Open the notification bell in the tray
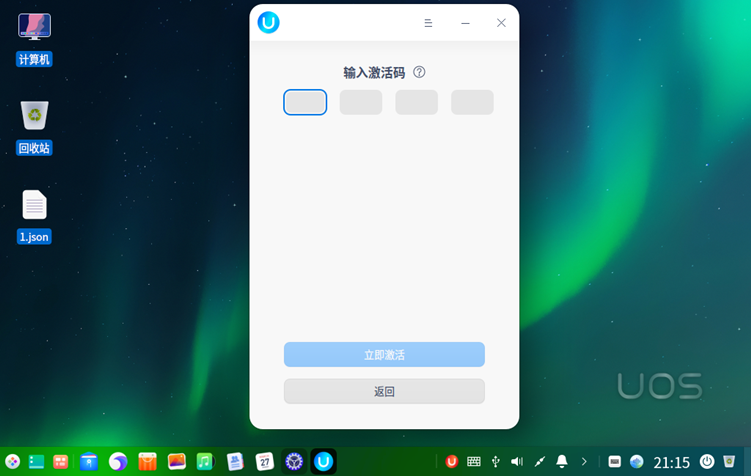The width and height of the screenshot is (751, 476). pos(561,461)
